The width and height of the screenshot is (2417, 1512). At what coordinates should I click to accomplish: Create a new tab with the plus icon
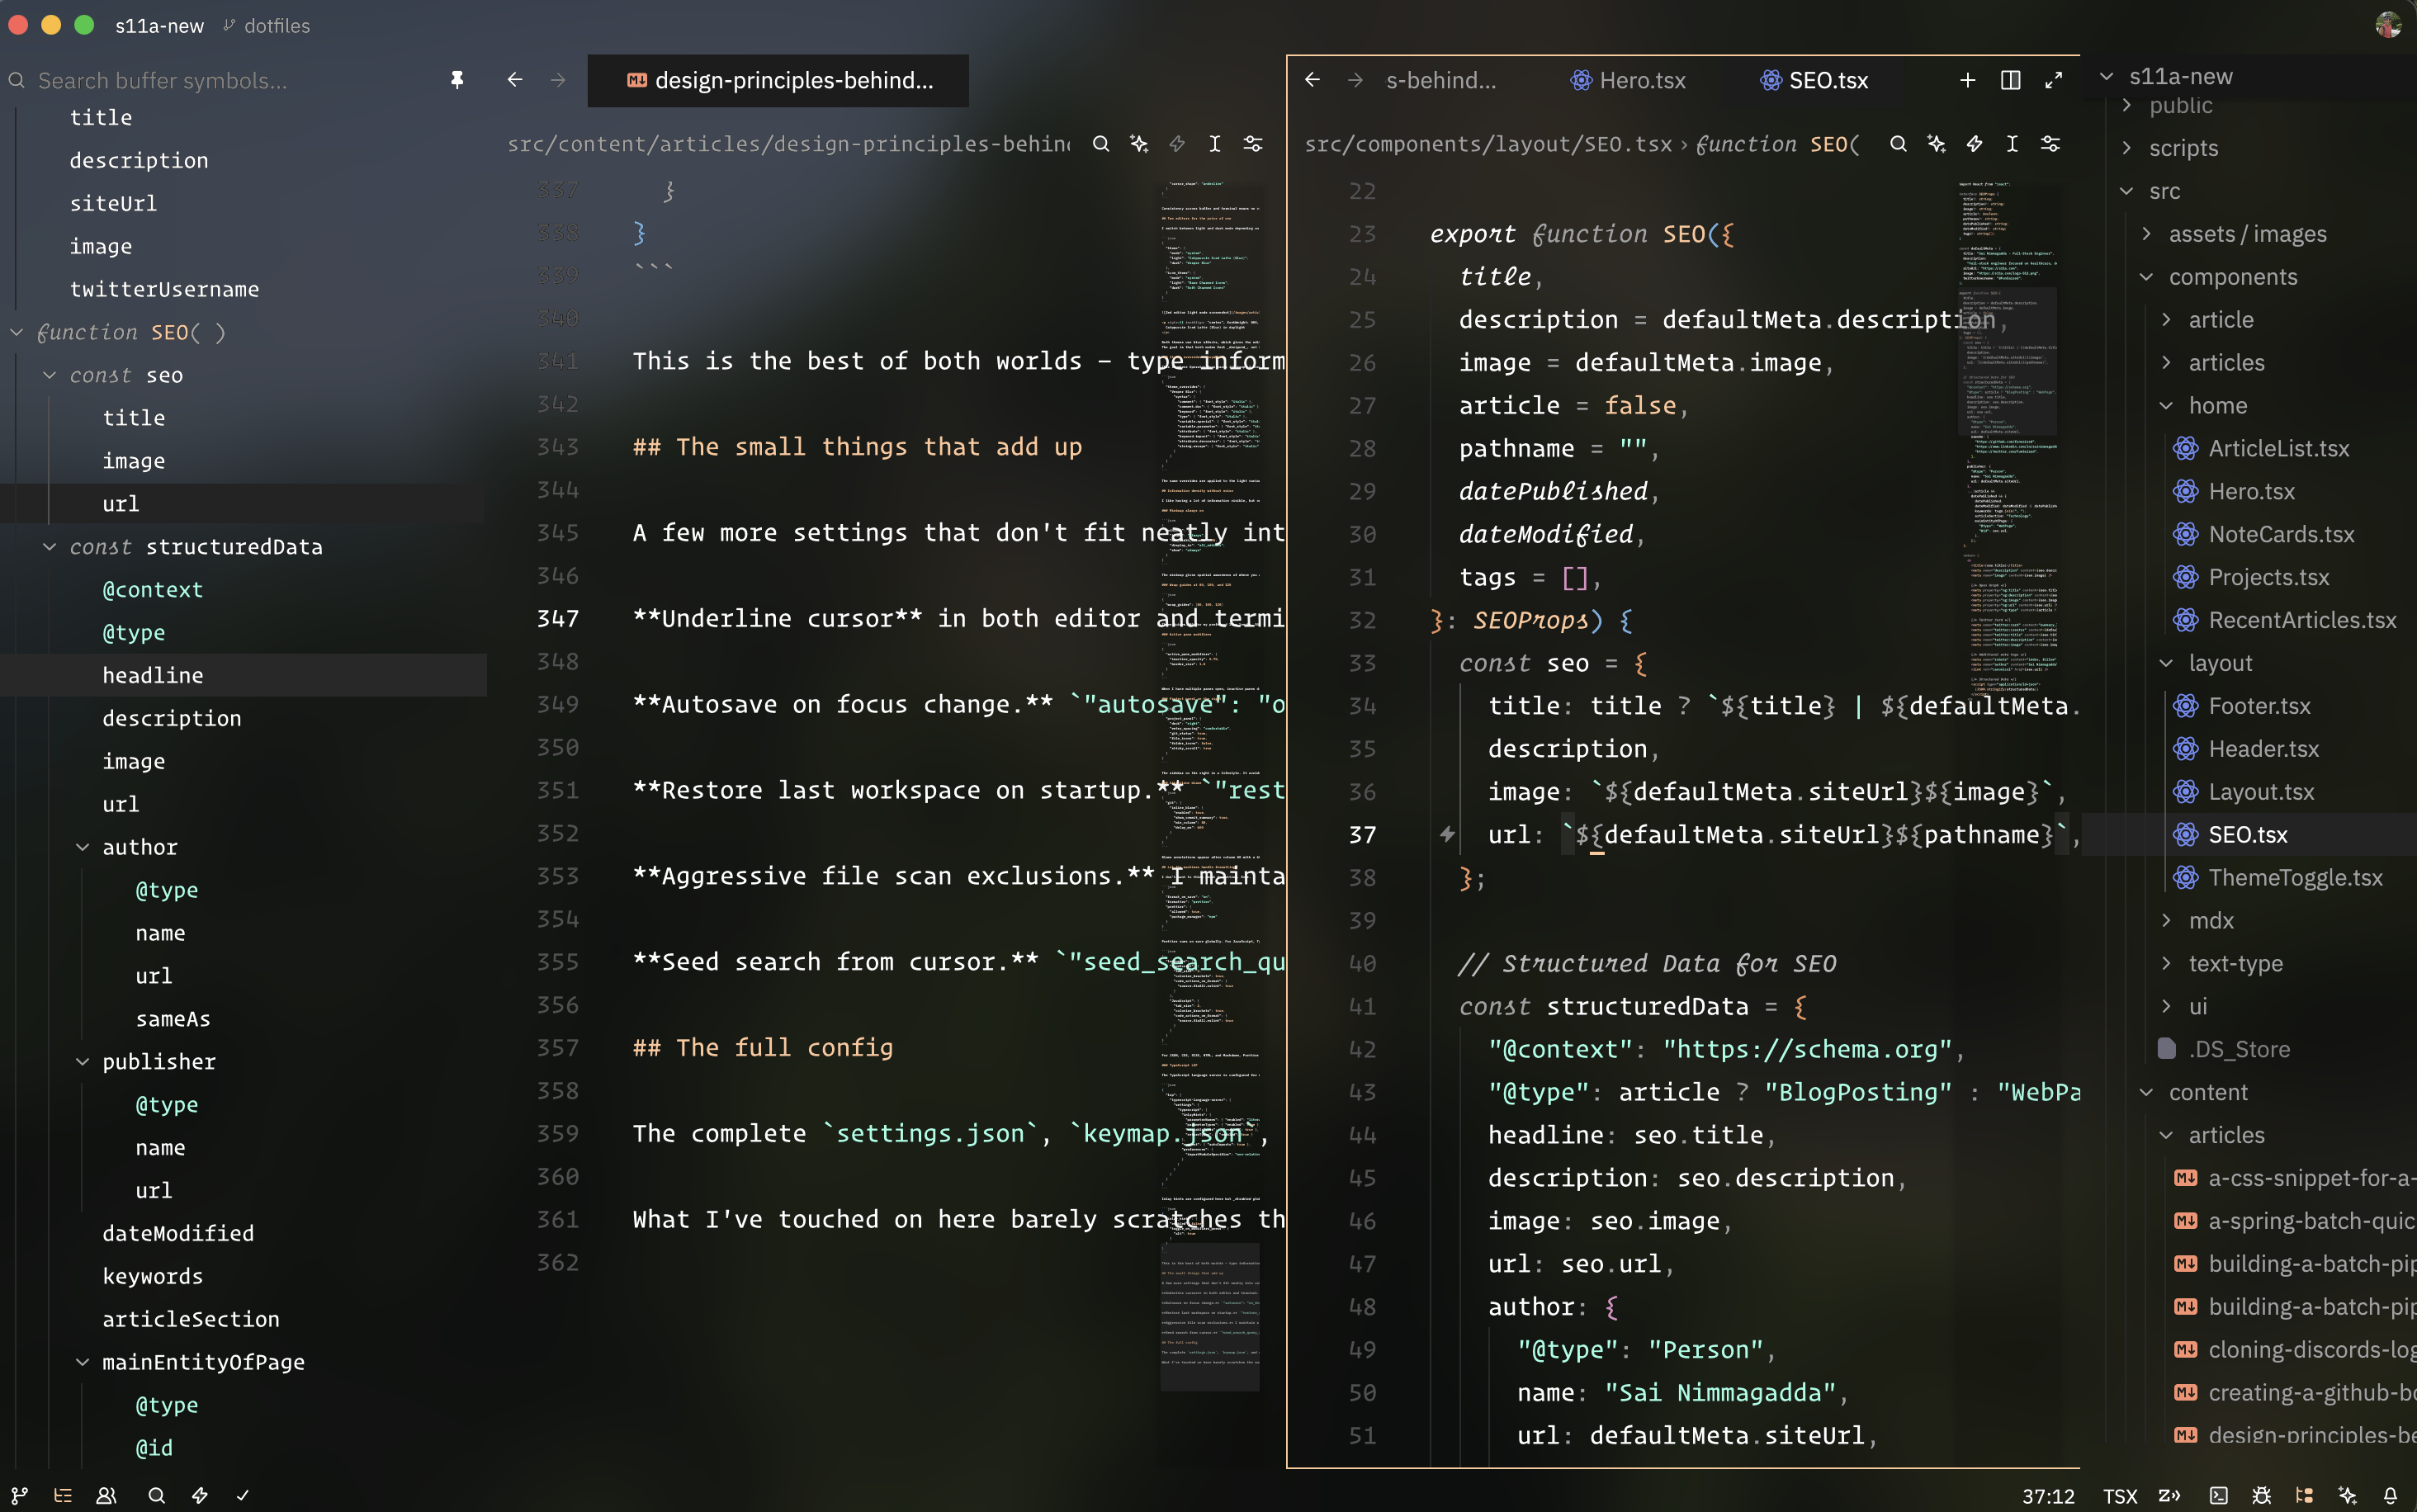1966,80
